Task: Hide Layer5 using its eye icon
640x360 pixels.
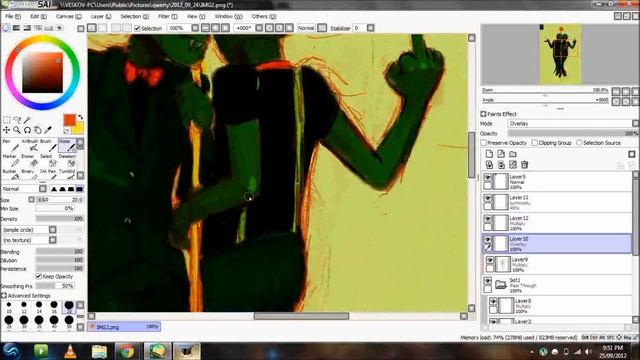Action: click(488, 178)
